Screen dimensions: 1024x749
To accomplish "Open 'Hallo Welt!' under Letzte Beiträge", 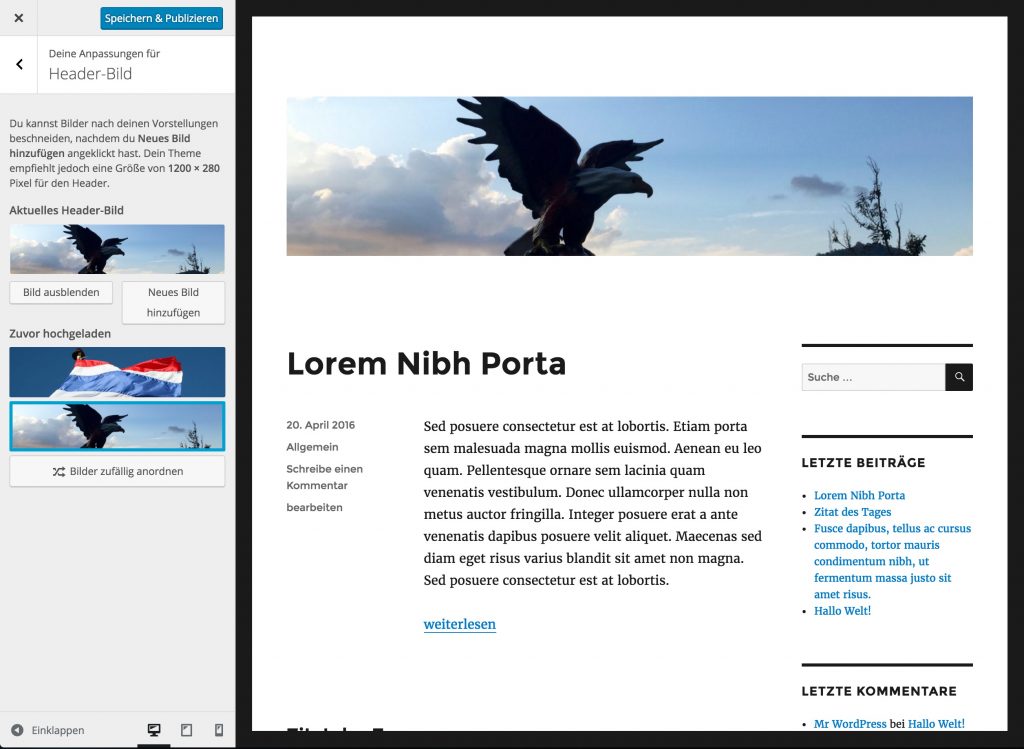I will pos(842,610).
